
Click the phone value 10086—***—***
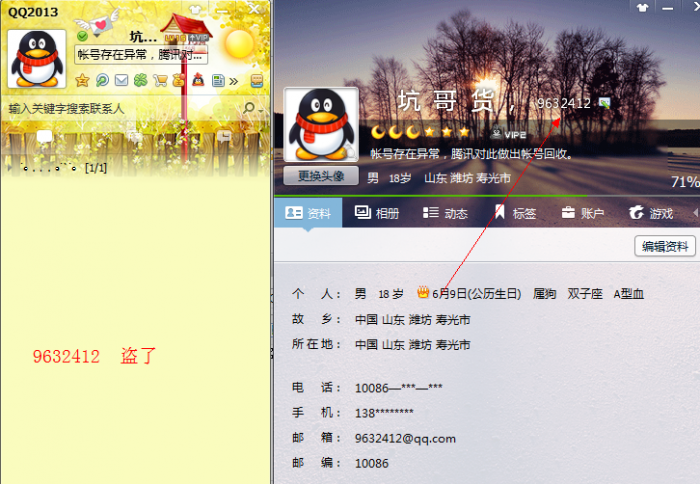click(x=399, y=388)
